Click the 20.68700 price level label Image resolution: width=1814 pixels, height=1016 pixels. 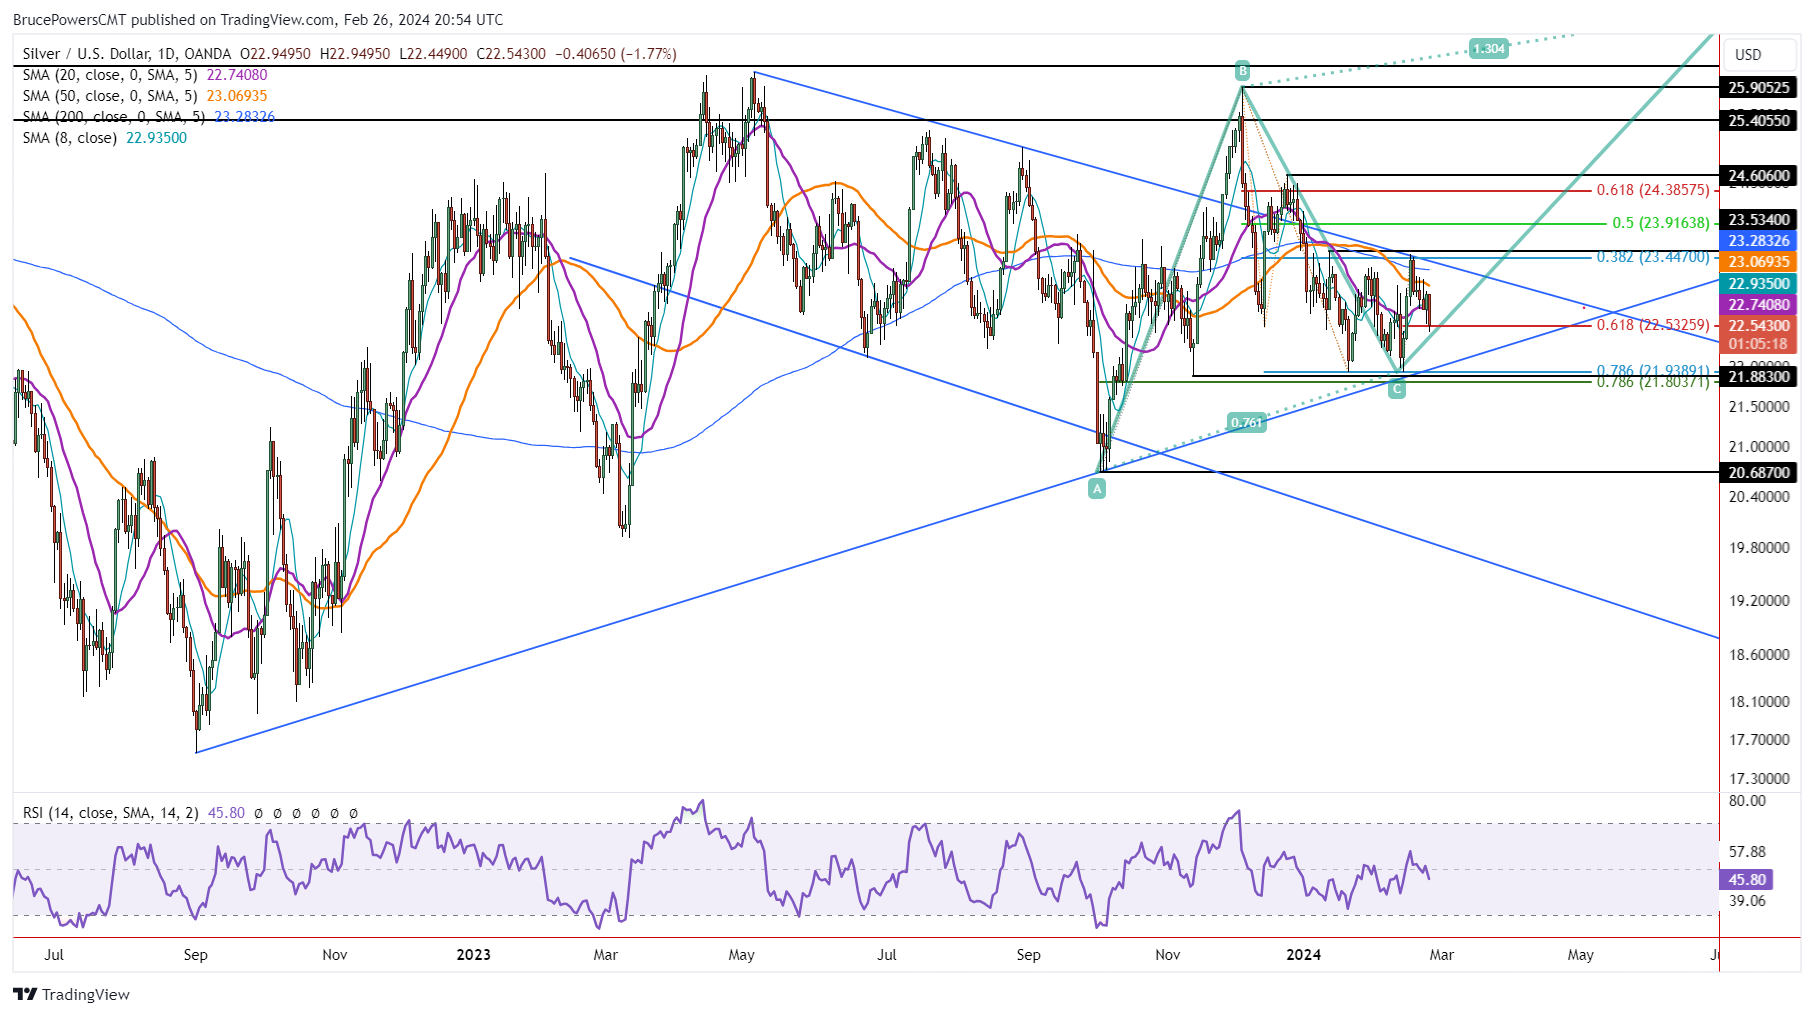(1759, 472)
